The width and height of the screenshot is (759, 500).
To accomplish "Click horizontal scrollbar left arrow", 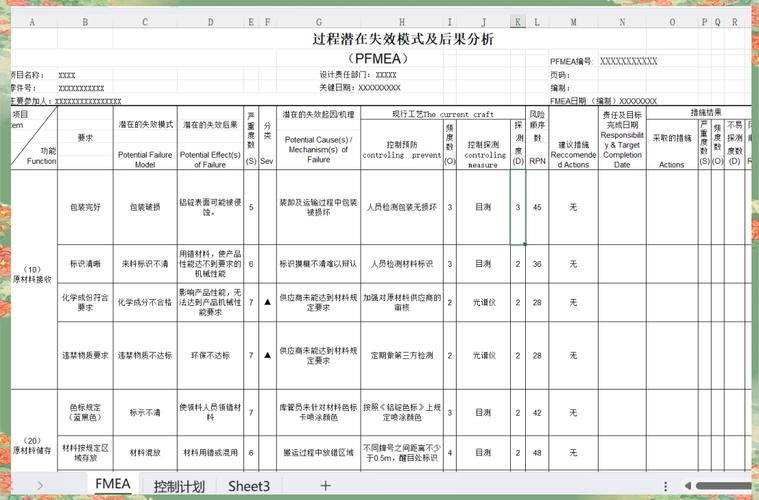I will tap(688, 485).
